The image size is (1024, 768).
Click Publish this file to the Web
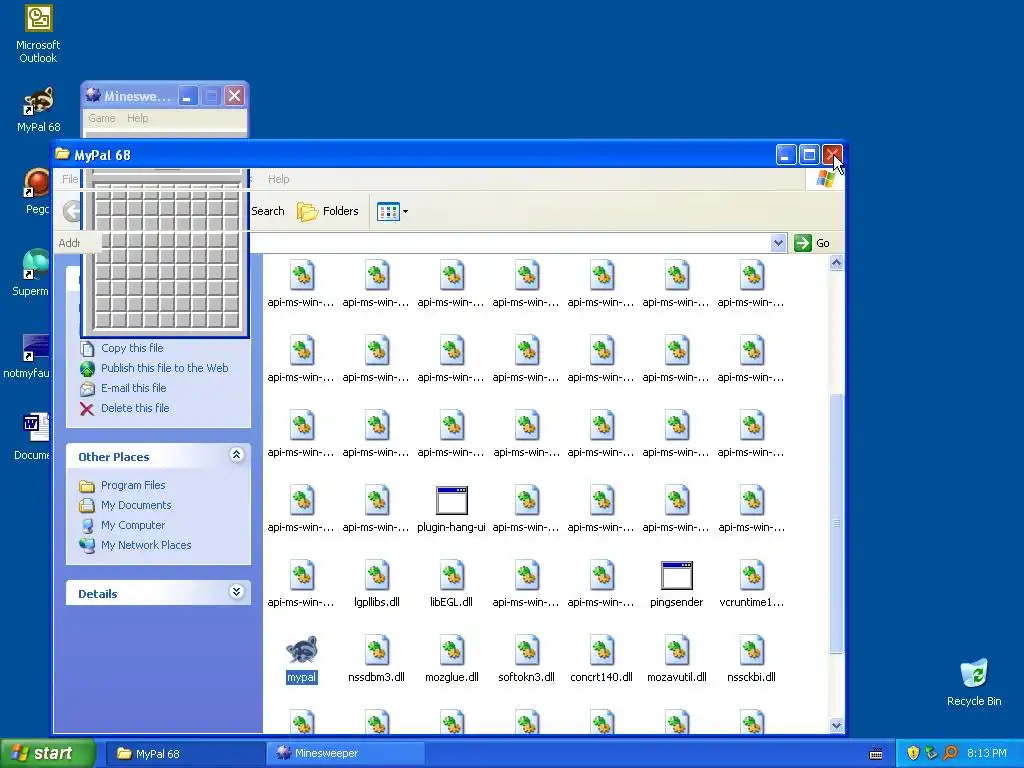tap(165, 368)
